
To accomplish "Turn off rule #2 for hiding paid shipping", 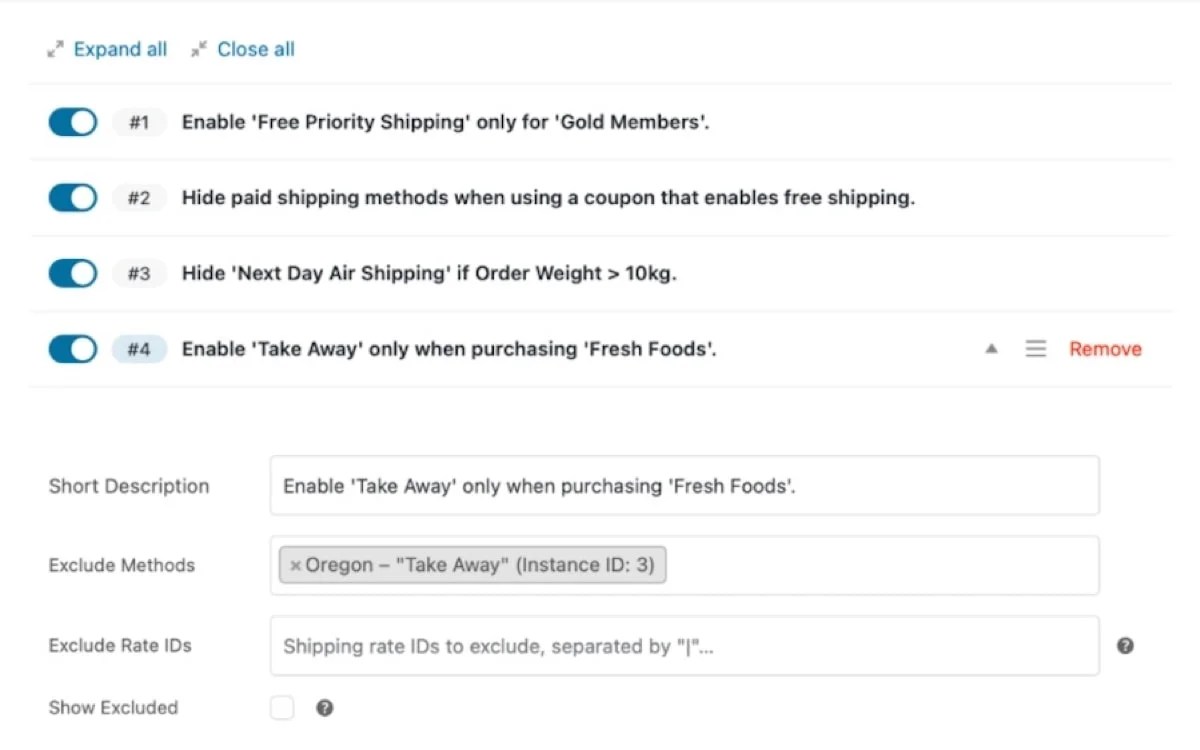I will tap(71, 197).
